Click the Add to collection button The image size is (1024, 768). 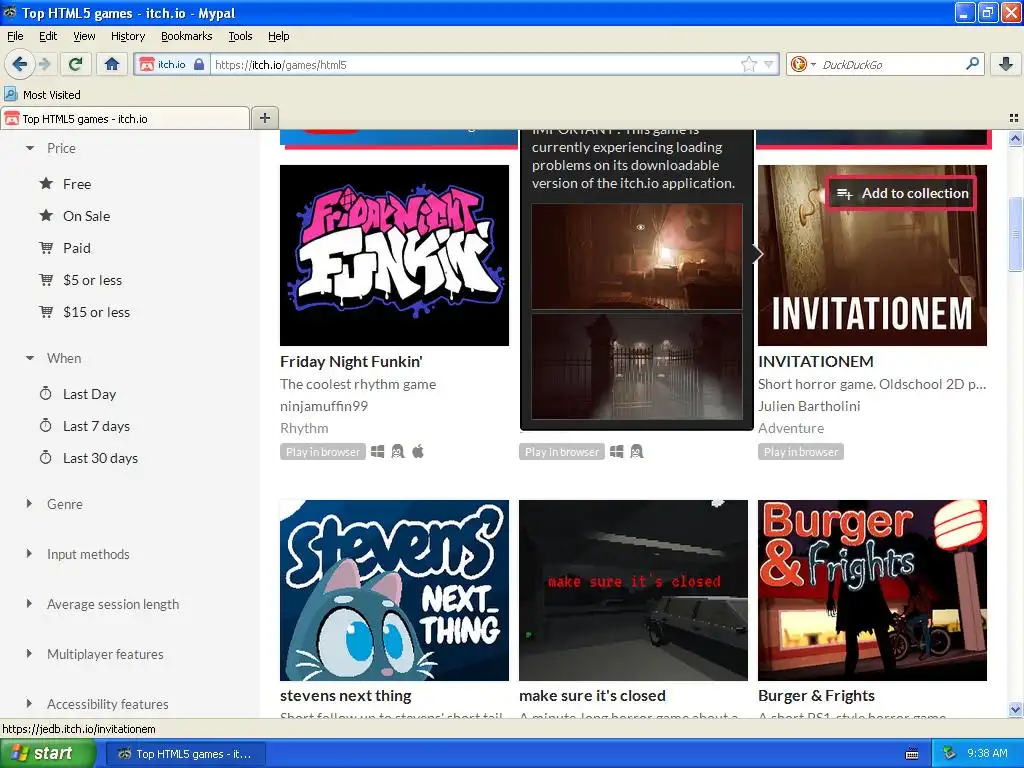[x=902, y=193]
